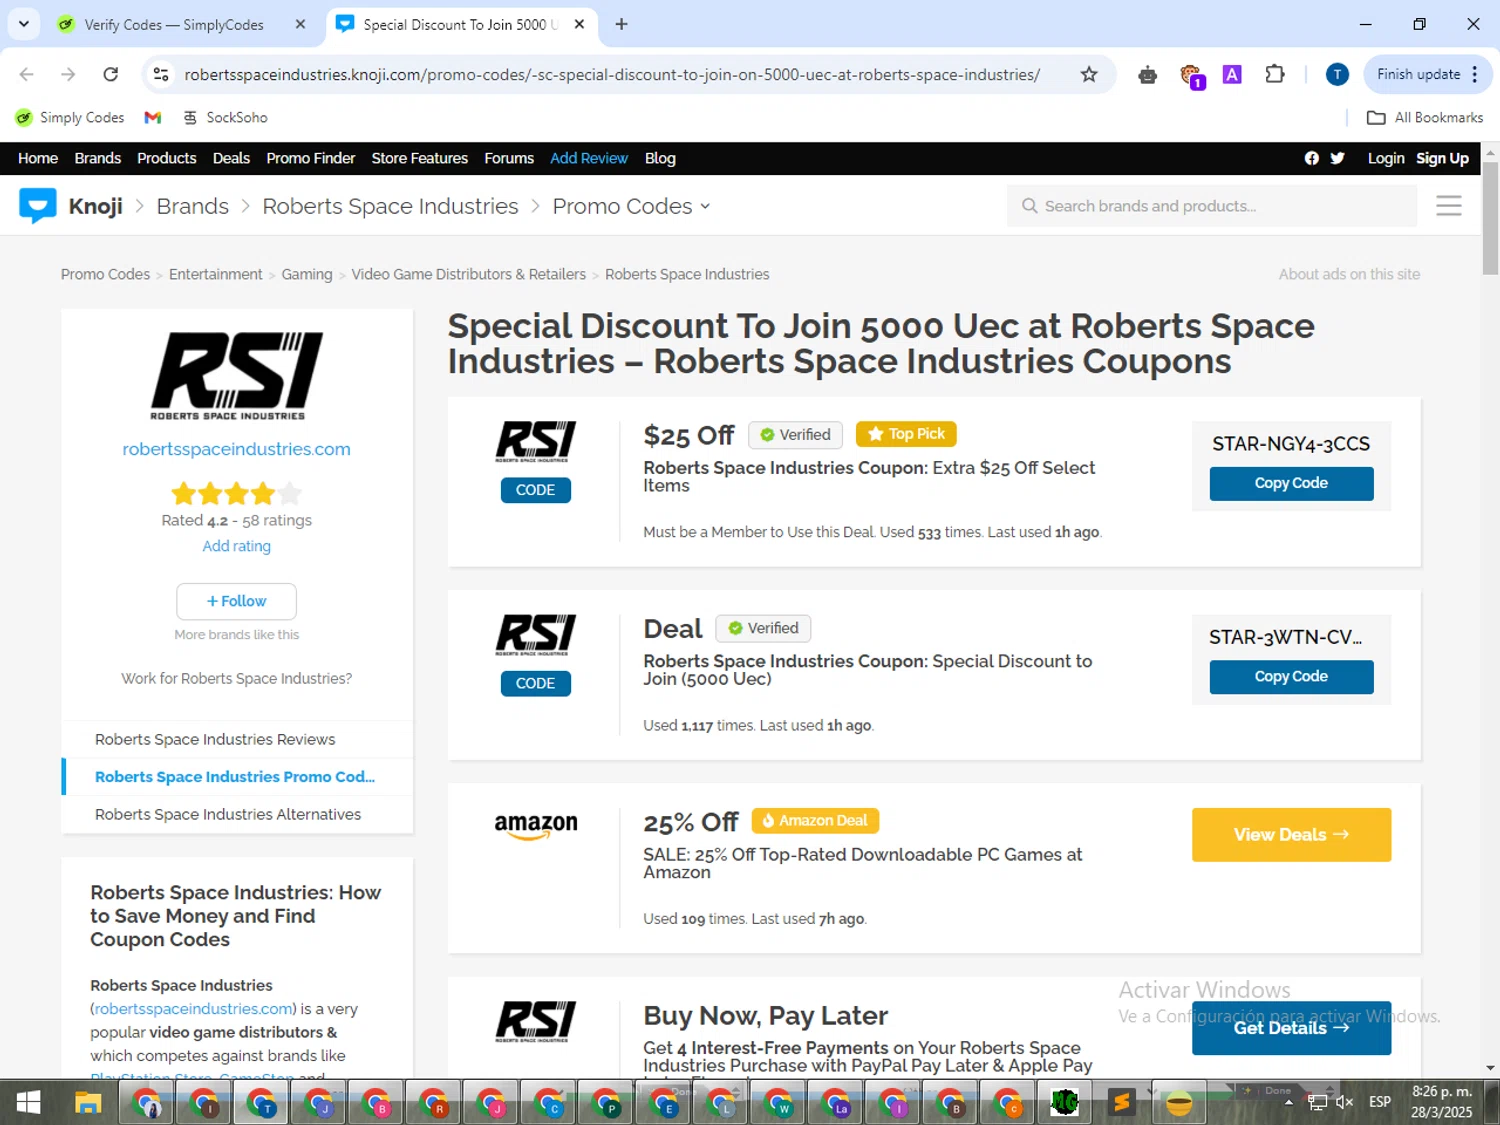1500x1125 pixels.
Task: Open Knoji Twitter icon
Action: (1338, 158)
